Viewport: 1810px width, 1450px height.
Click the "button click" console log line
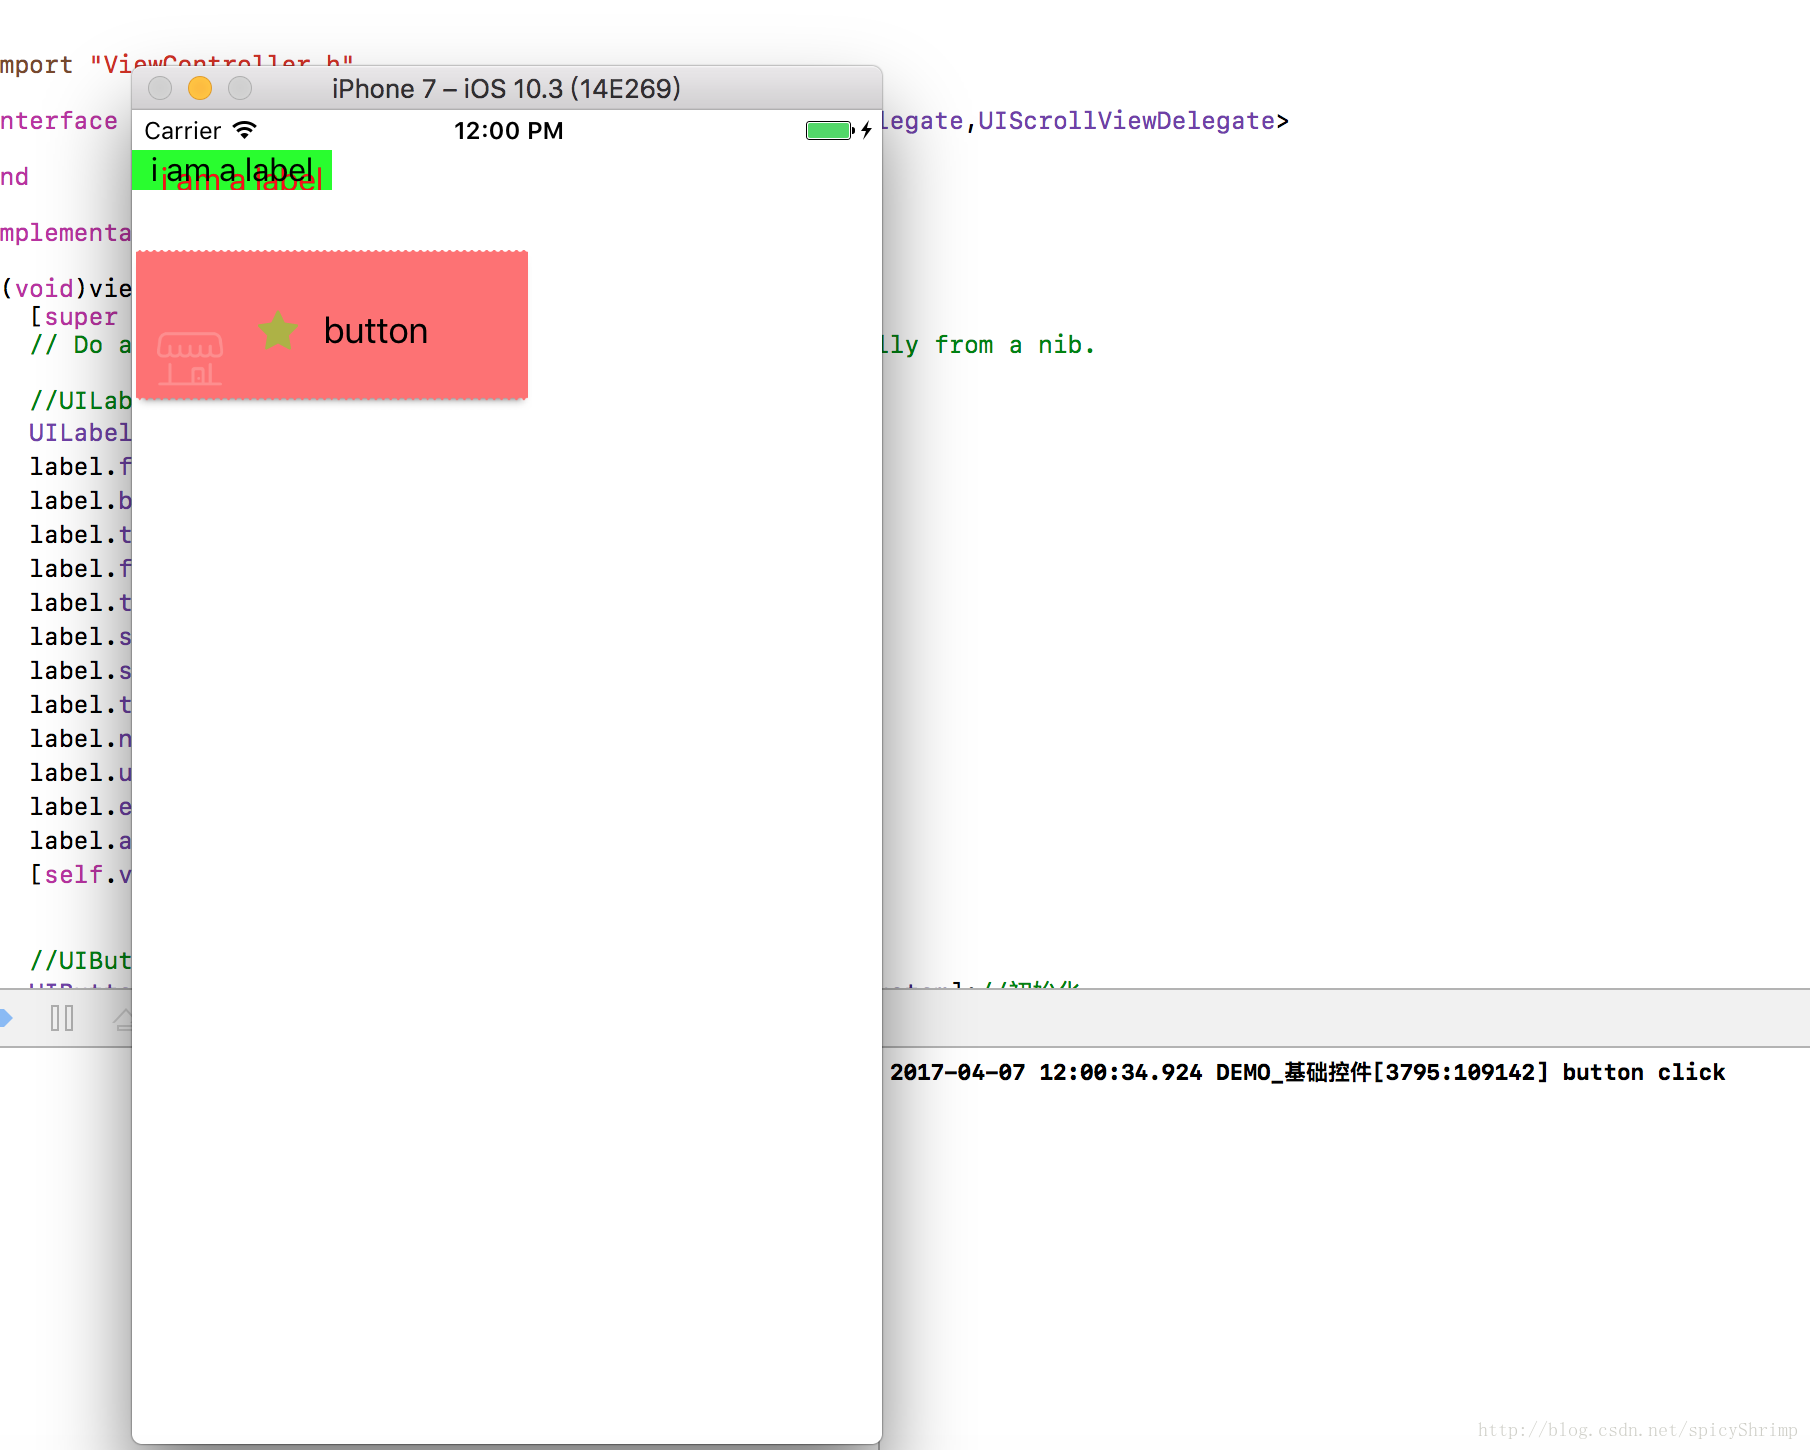pos(1307,1072)
